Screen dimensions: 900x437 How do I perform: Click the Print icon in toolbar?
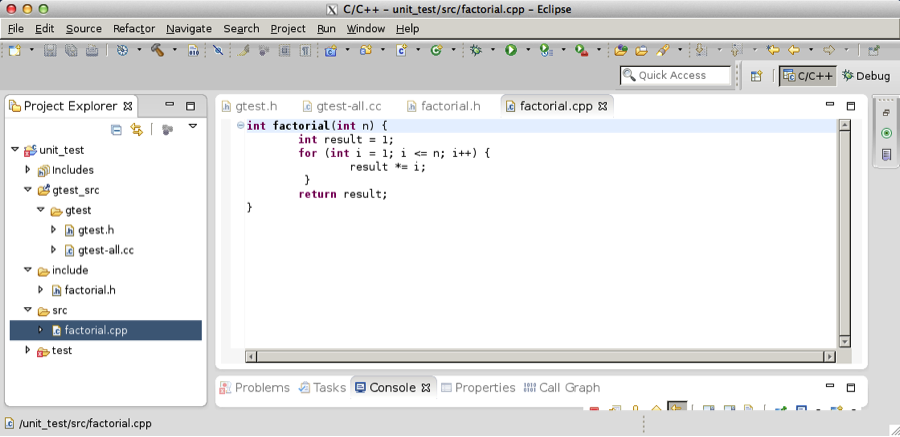[x=92, y=51]
